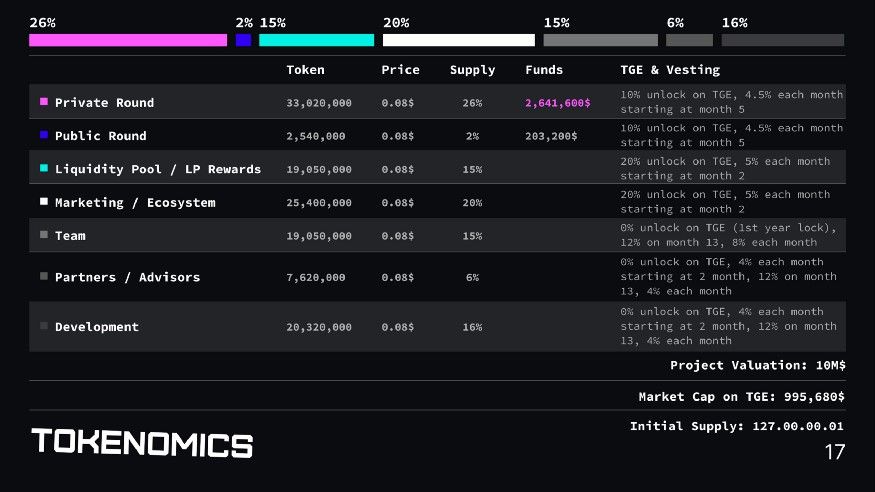This screenshot has height=492, width=875.
Task: Click the pink Private Round marker square
Action: [44, 102]
